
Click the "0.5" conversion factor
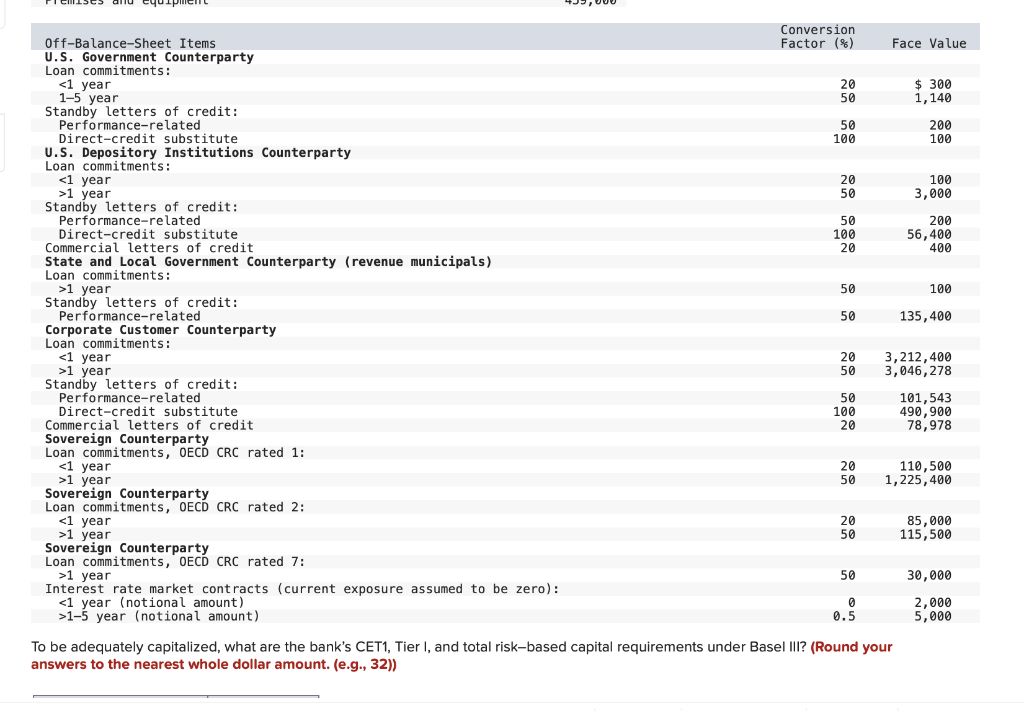tap(844, 616)
